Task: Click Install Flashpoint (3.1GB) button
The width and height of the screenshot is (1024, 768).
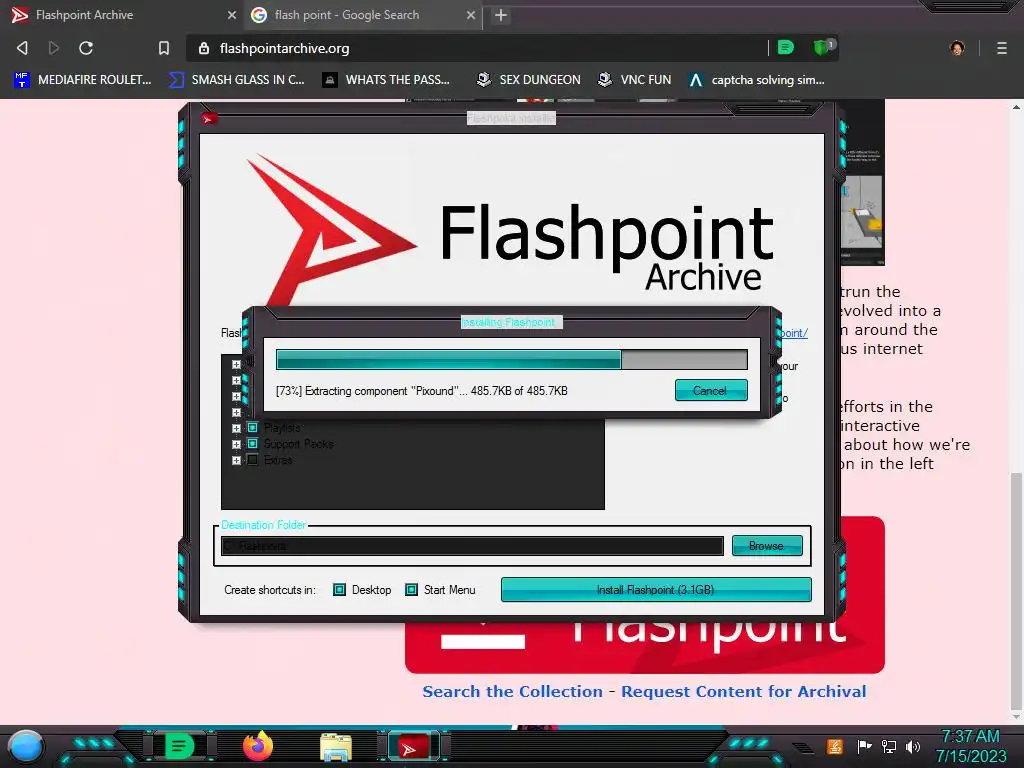Action: pos(656,590)
